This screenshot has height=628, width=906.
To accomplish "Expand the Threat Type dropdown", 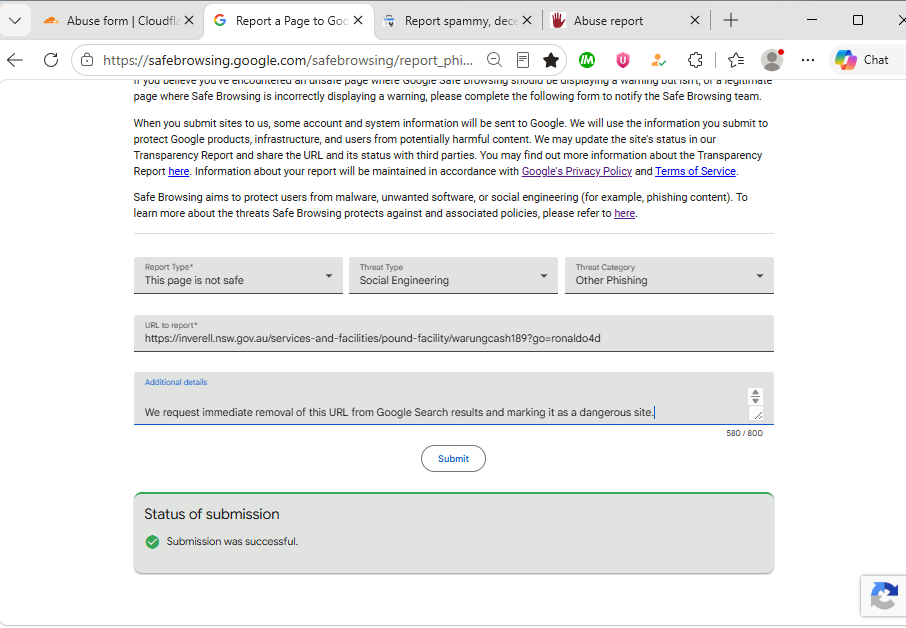I will pyautogui.click(x=454, y=275).
